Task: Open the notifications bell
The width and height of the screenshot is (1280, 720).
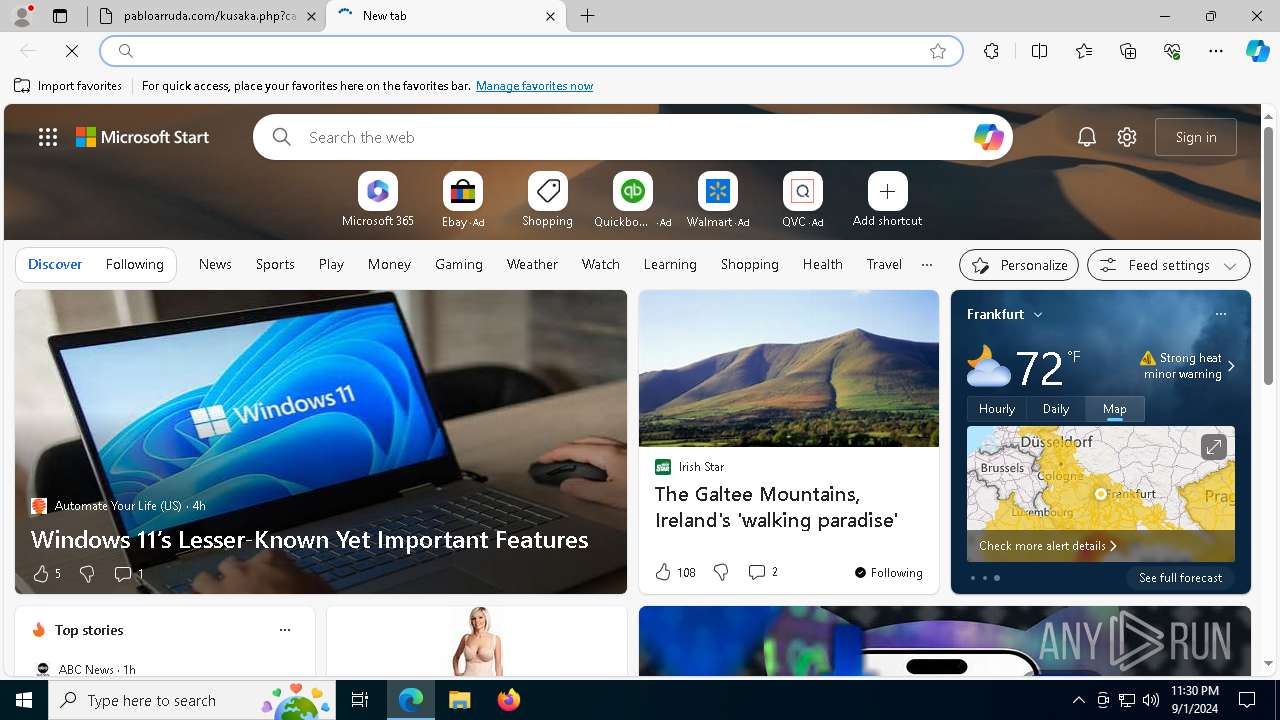Action: coord(1087,137)
